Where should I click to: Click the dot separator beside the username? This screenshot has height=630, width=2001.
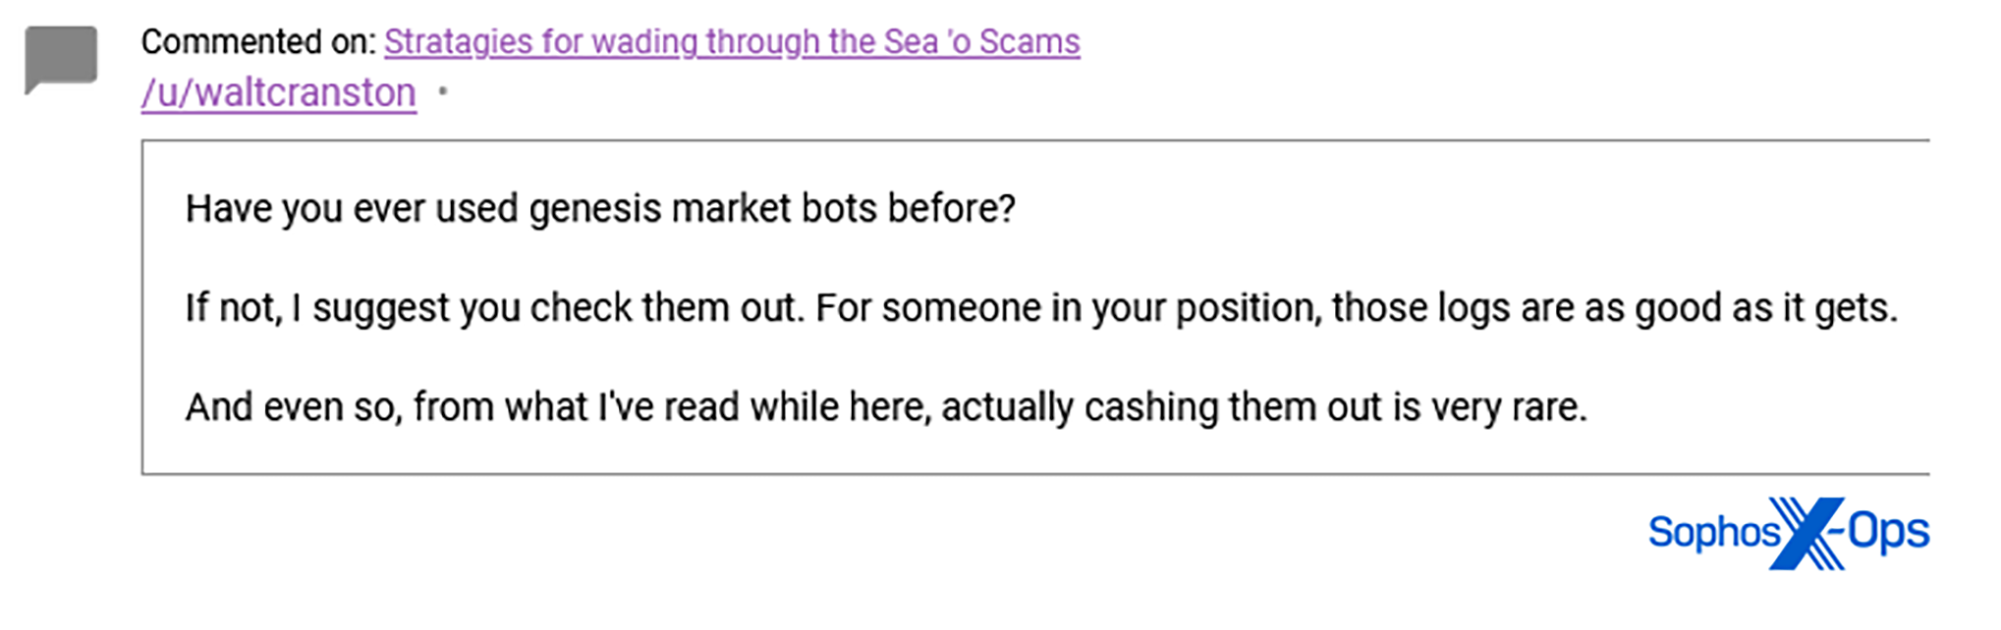point(443,92)
